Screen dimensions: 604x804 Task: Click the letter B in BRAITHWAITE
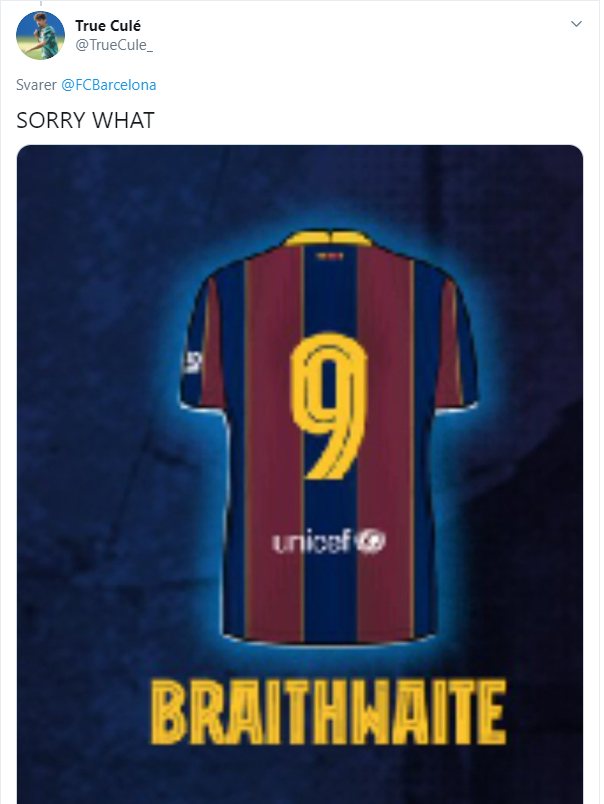(168, 712)
